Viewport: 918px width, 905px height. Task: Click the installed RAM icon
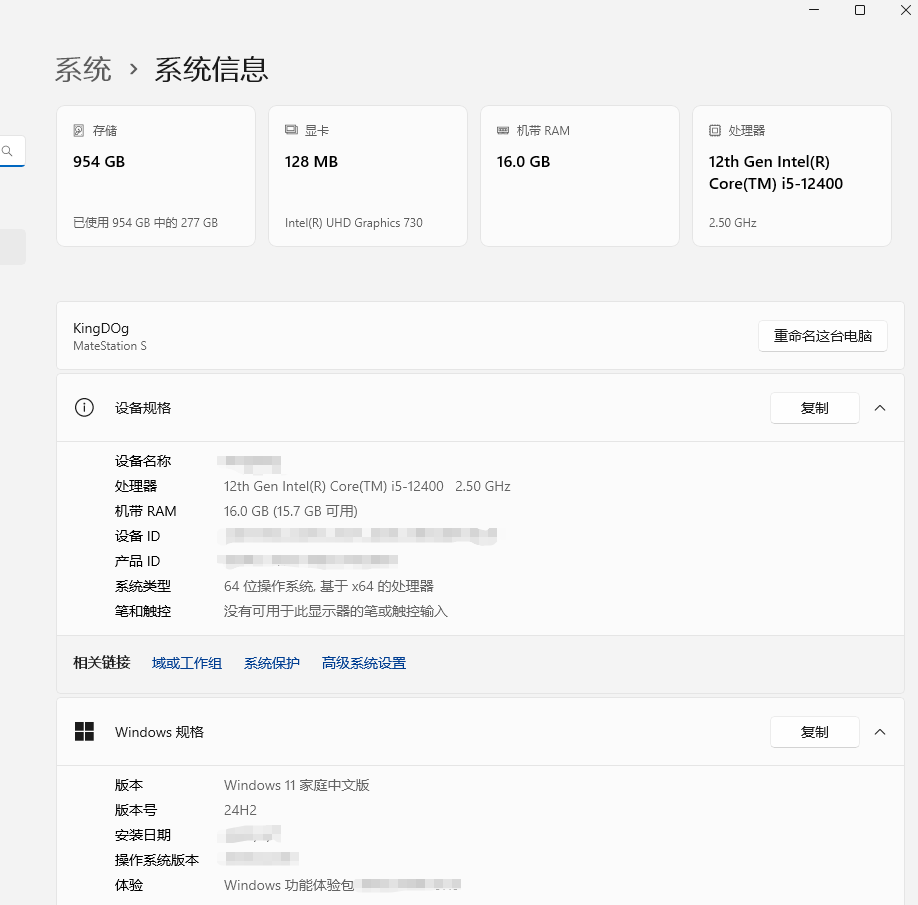pyautogui.click(x=503, y=131)
